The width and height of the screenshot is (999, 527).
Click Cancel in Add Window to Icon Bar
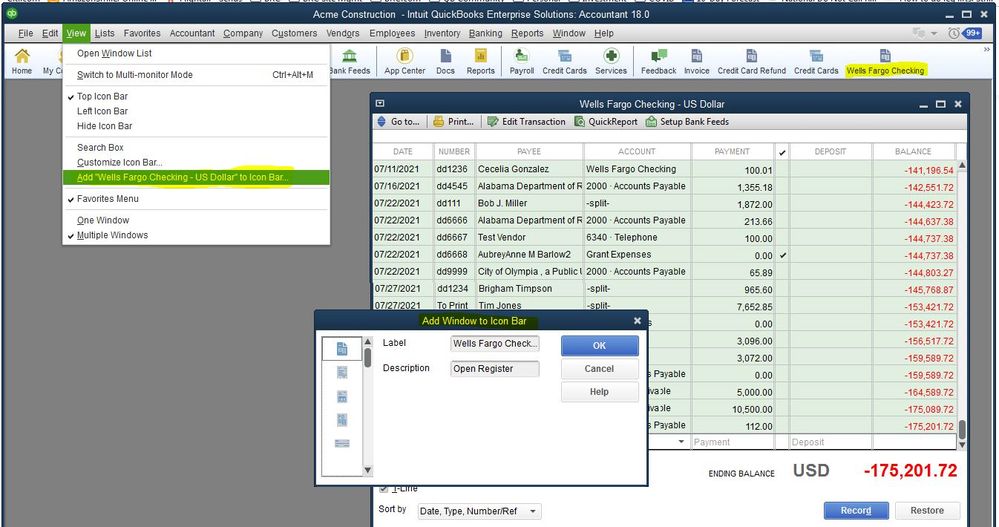coord(600,368)
